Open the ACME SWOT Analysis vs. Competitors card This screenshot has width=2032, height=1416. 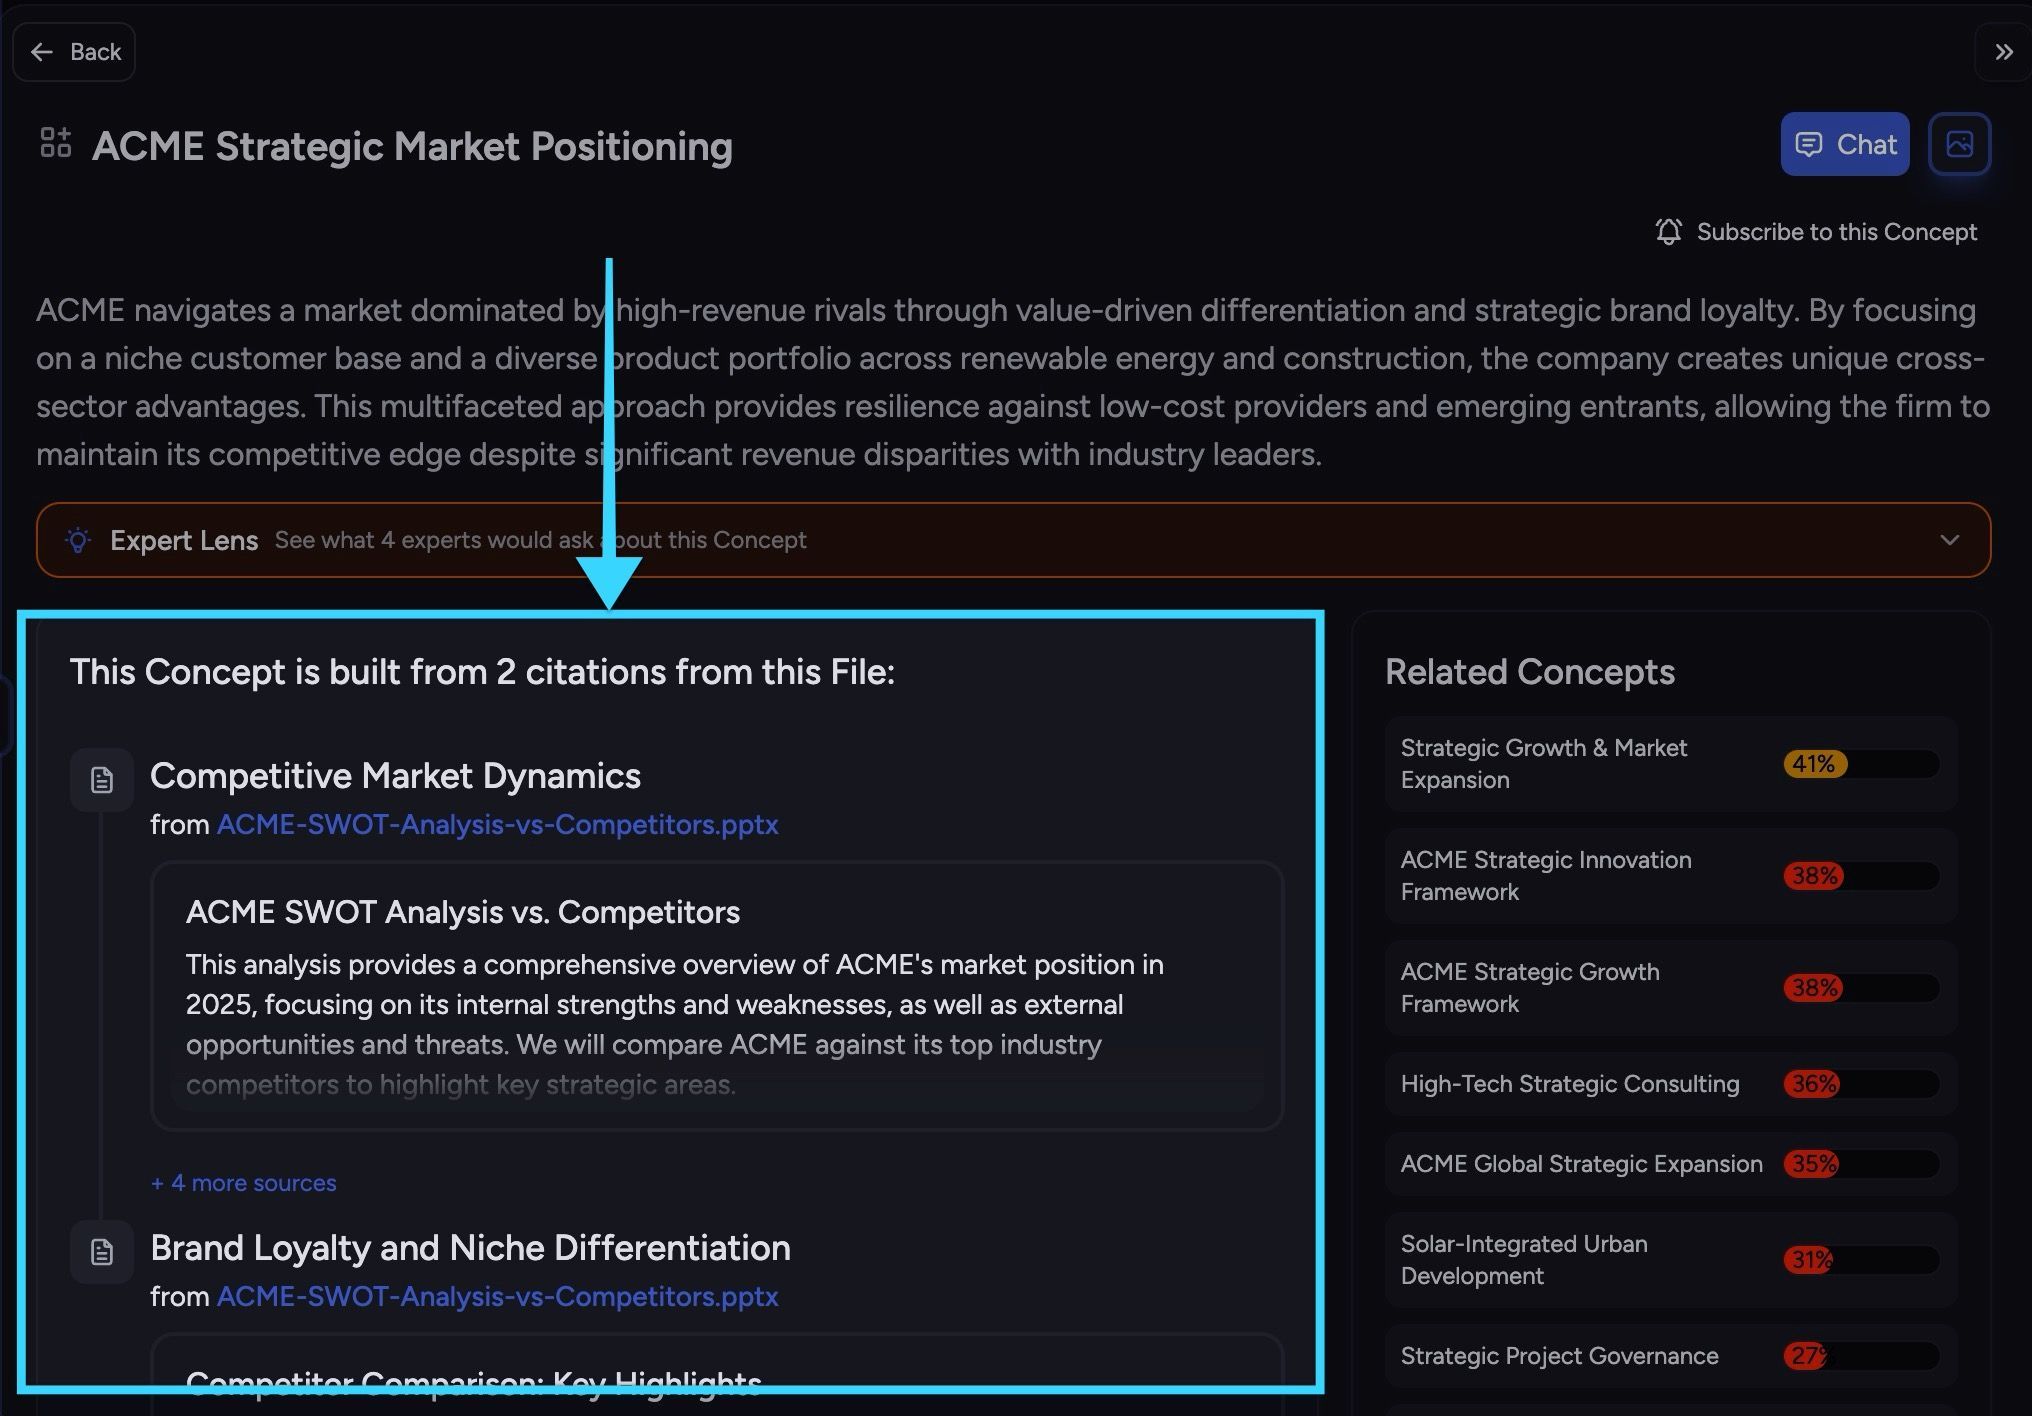[x=717, y=996]
